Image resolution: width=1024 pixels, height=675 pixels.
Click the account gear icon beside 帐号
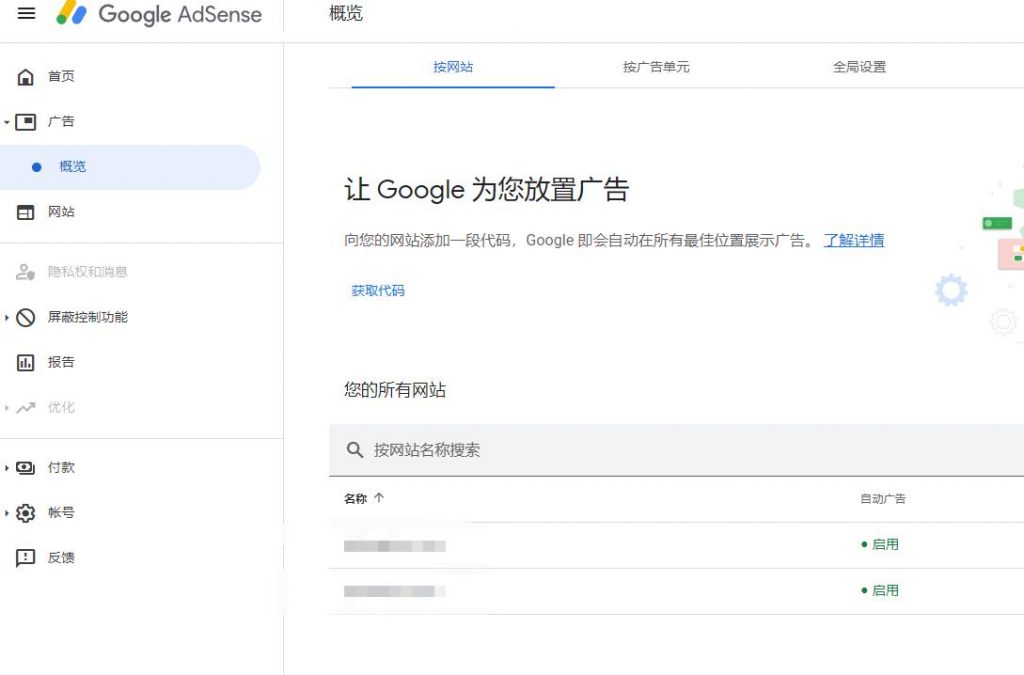(x=25, y=513)
